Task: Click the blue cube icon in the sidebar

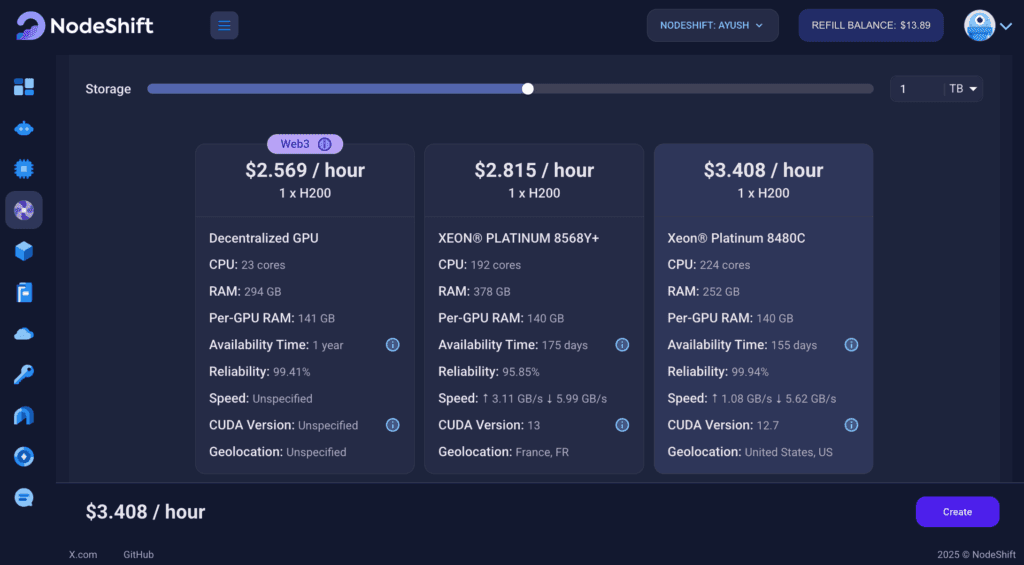Action: click(24, 251)
